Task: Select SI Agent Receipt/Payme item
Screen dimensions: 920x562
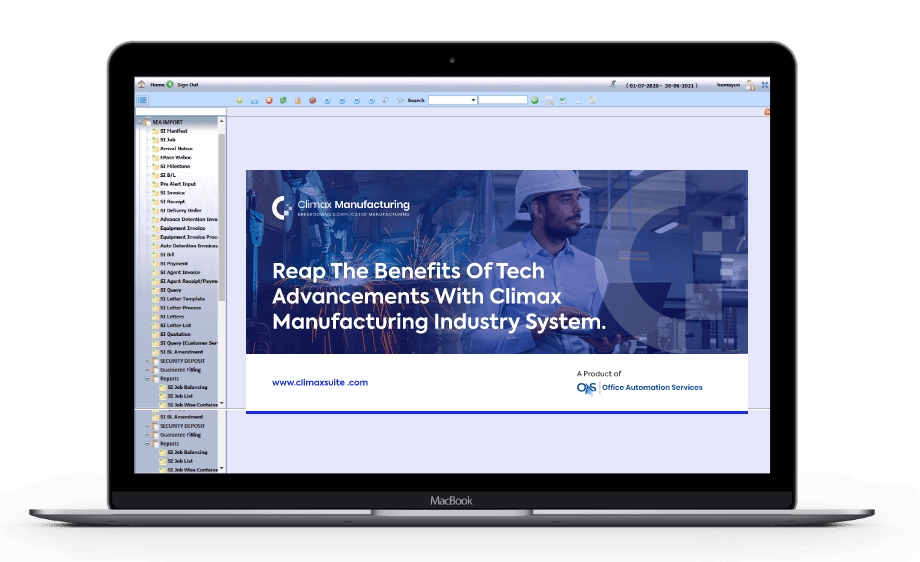Action: (x=189, y=281)
